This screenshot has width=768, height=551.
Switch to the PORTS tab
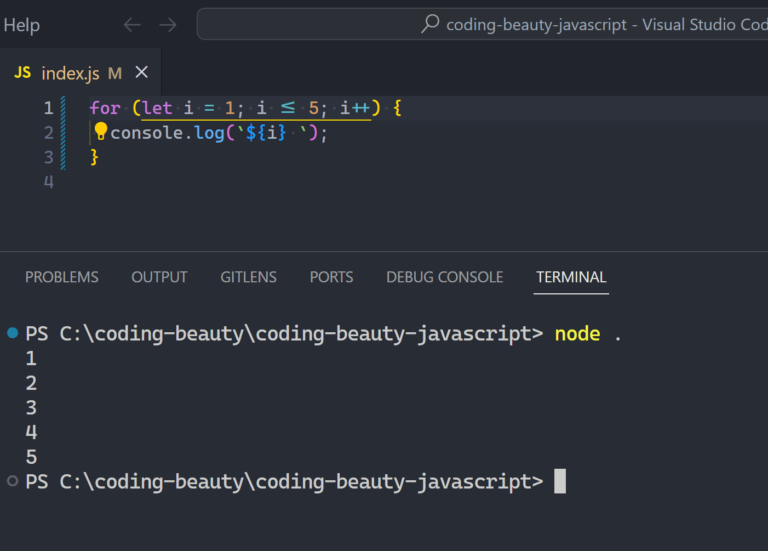(331, 277)
